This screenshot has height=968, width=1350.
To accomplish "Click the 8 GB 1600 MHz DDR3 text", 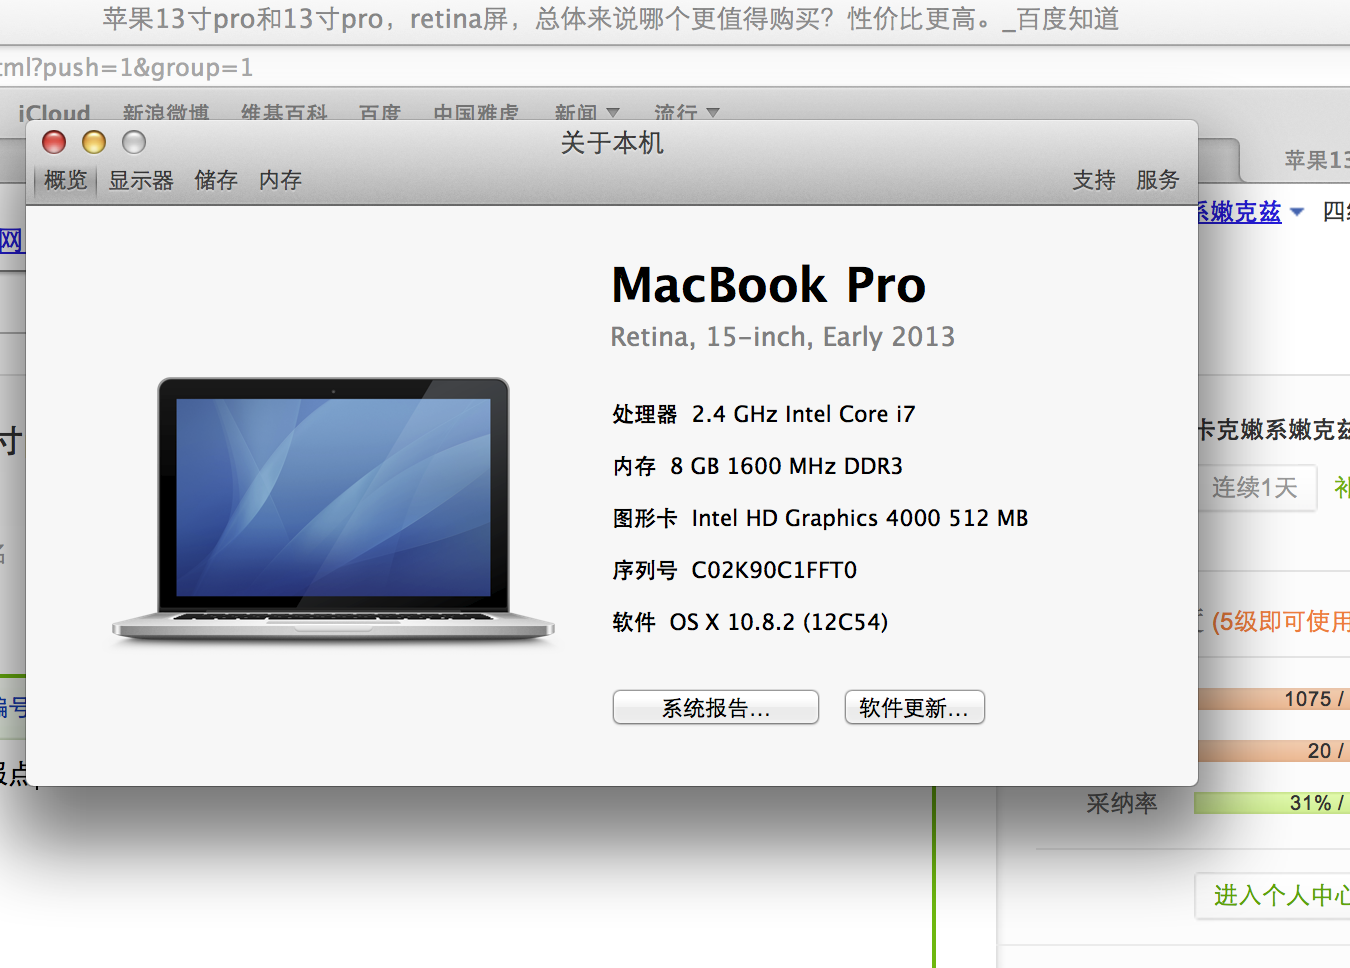I will 786,466.
